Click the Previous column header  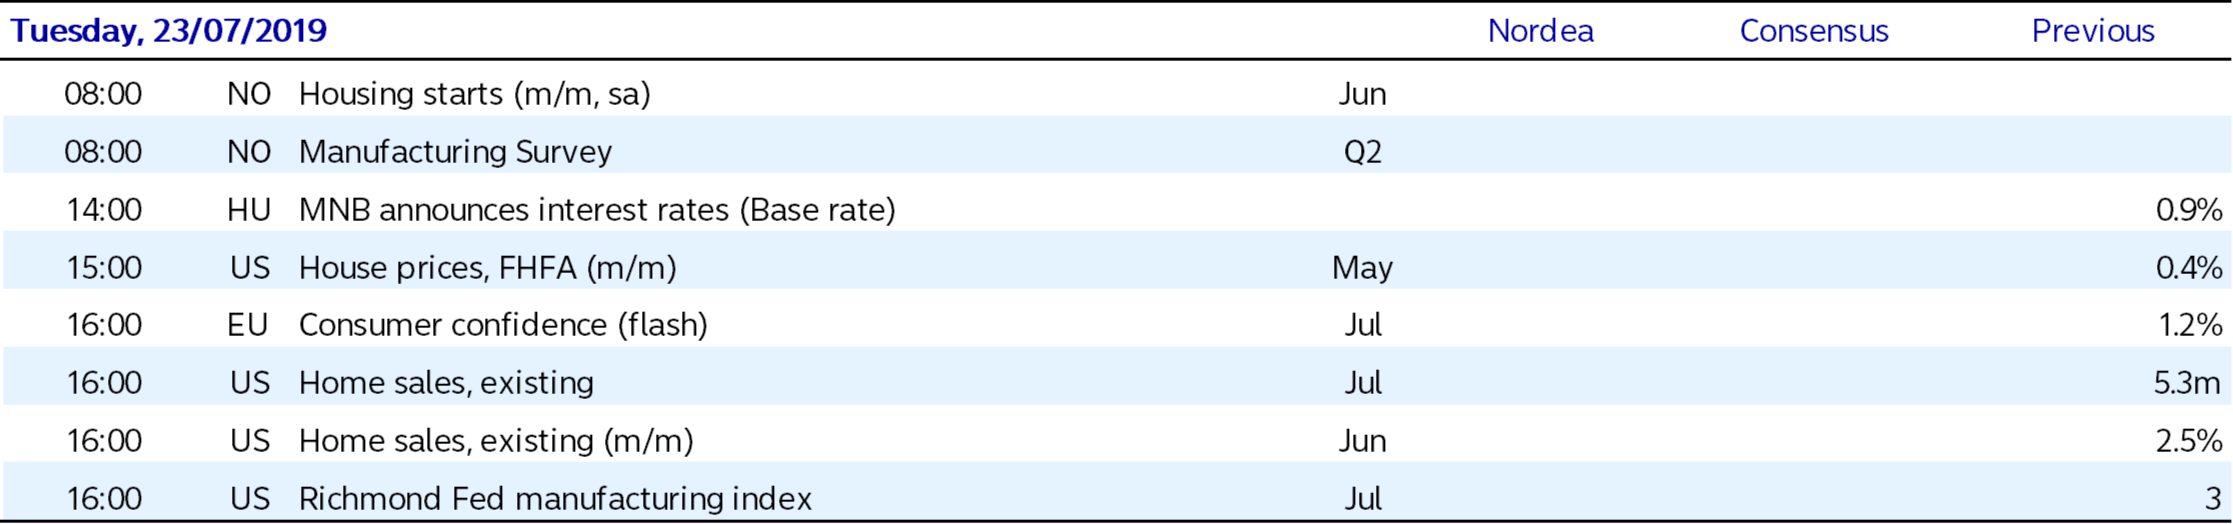tap(2092, 31)
